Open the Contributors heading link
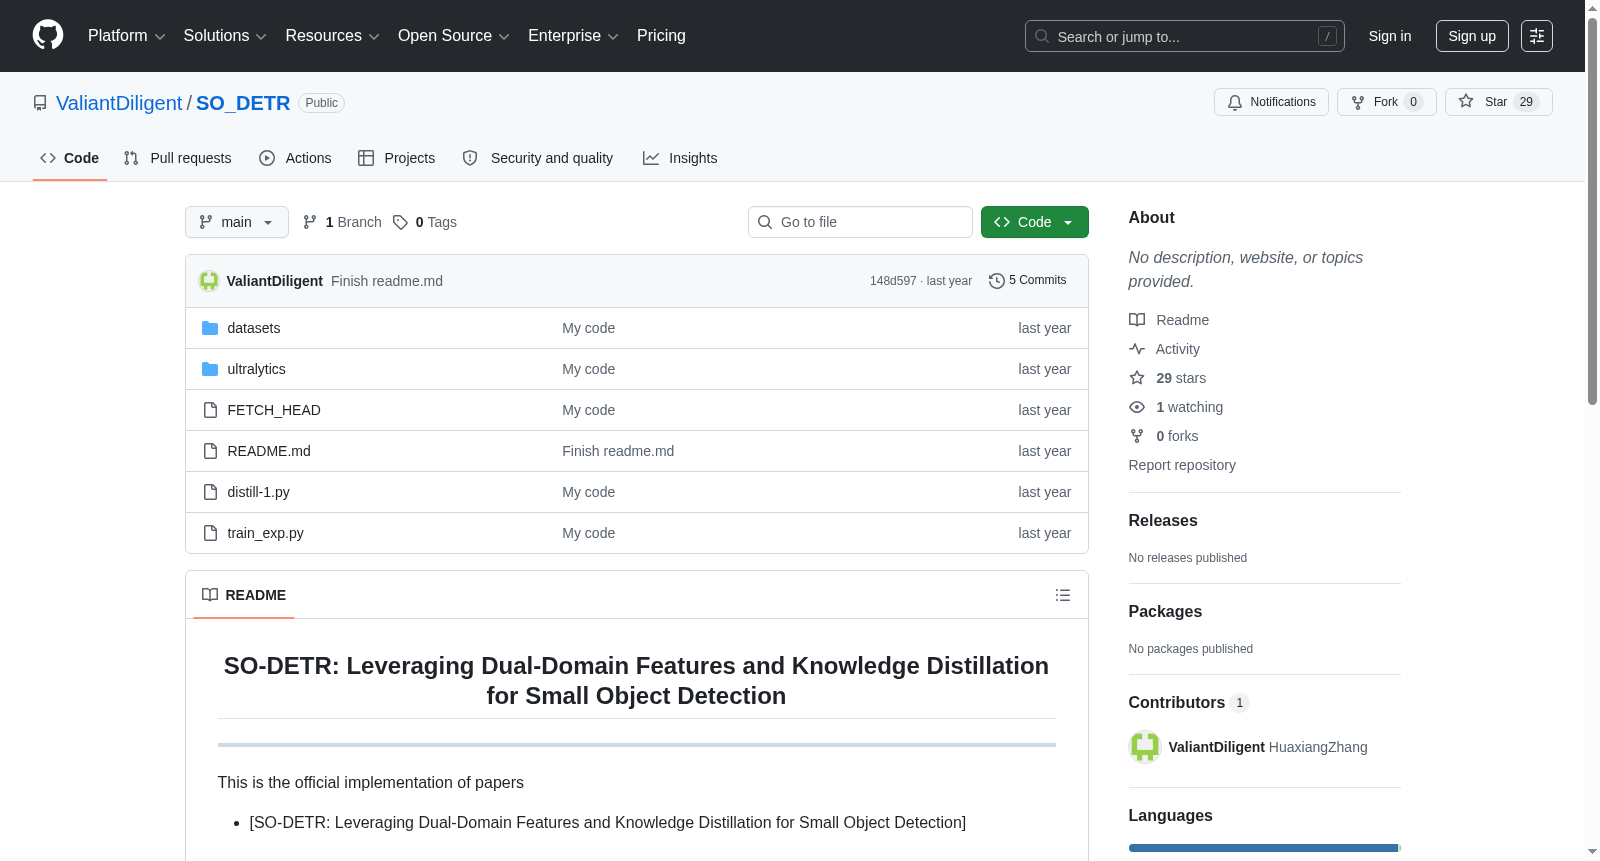This screenshot has height=861, width=1600. point(1189,703)
